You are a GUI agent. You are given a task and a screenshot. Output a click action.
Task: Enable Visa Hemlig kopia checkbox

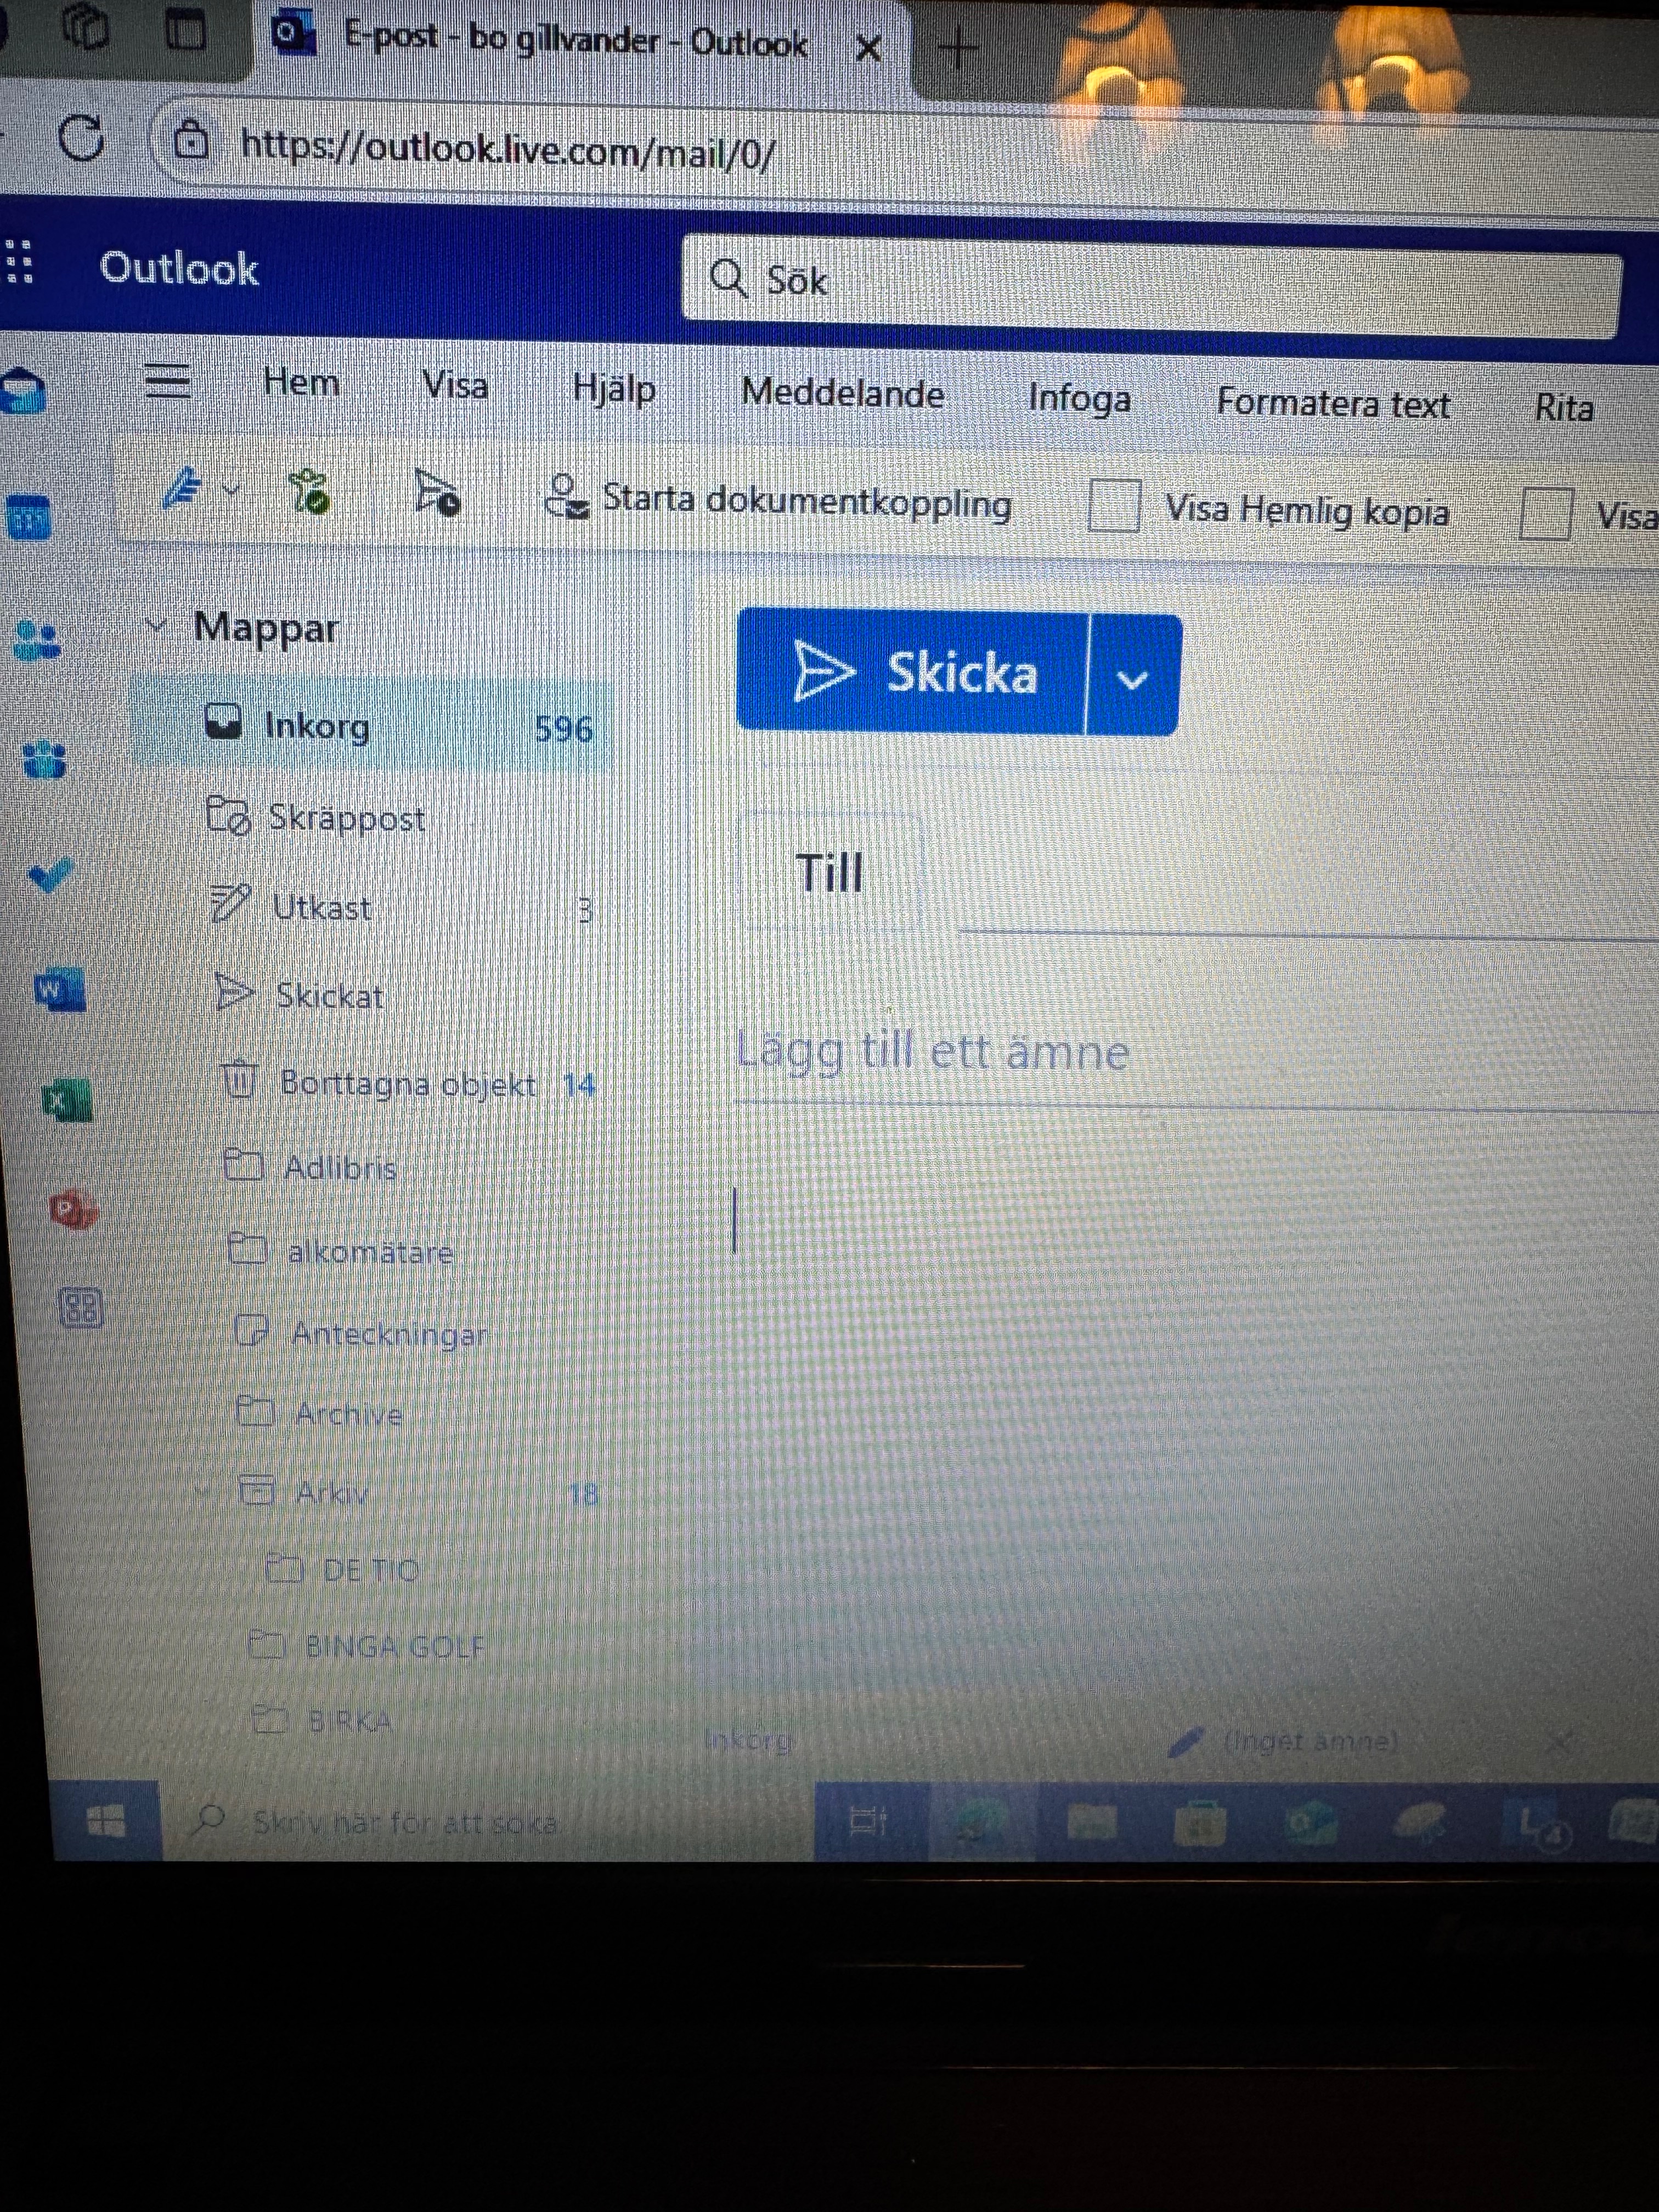pyautogui.click(x=1114, y=505)
